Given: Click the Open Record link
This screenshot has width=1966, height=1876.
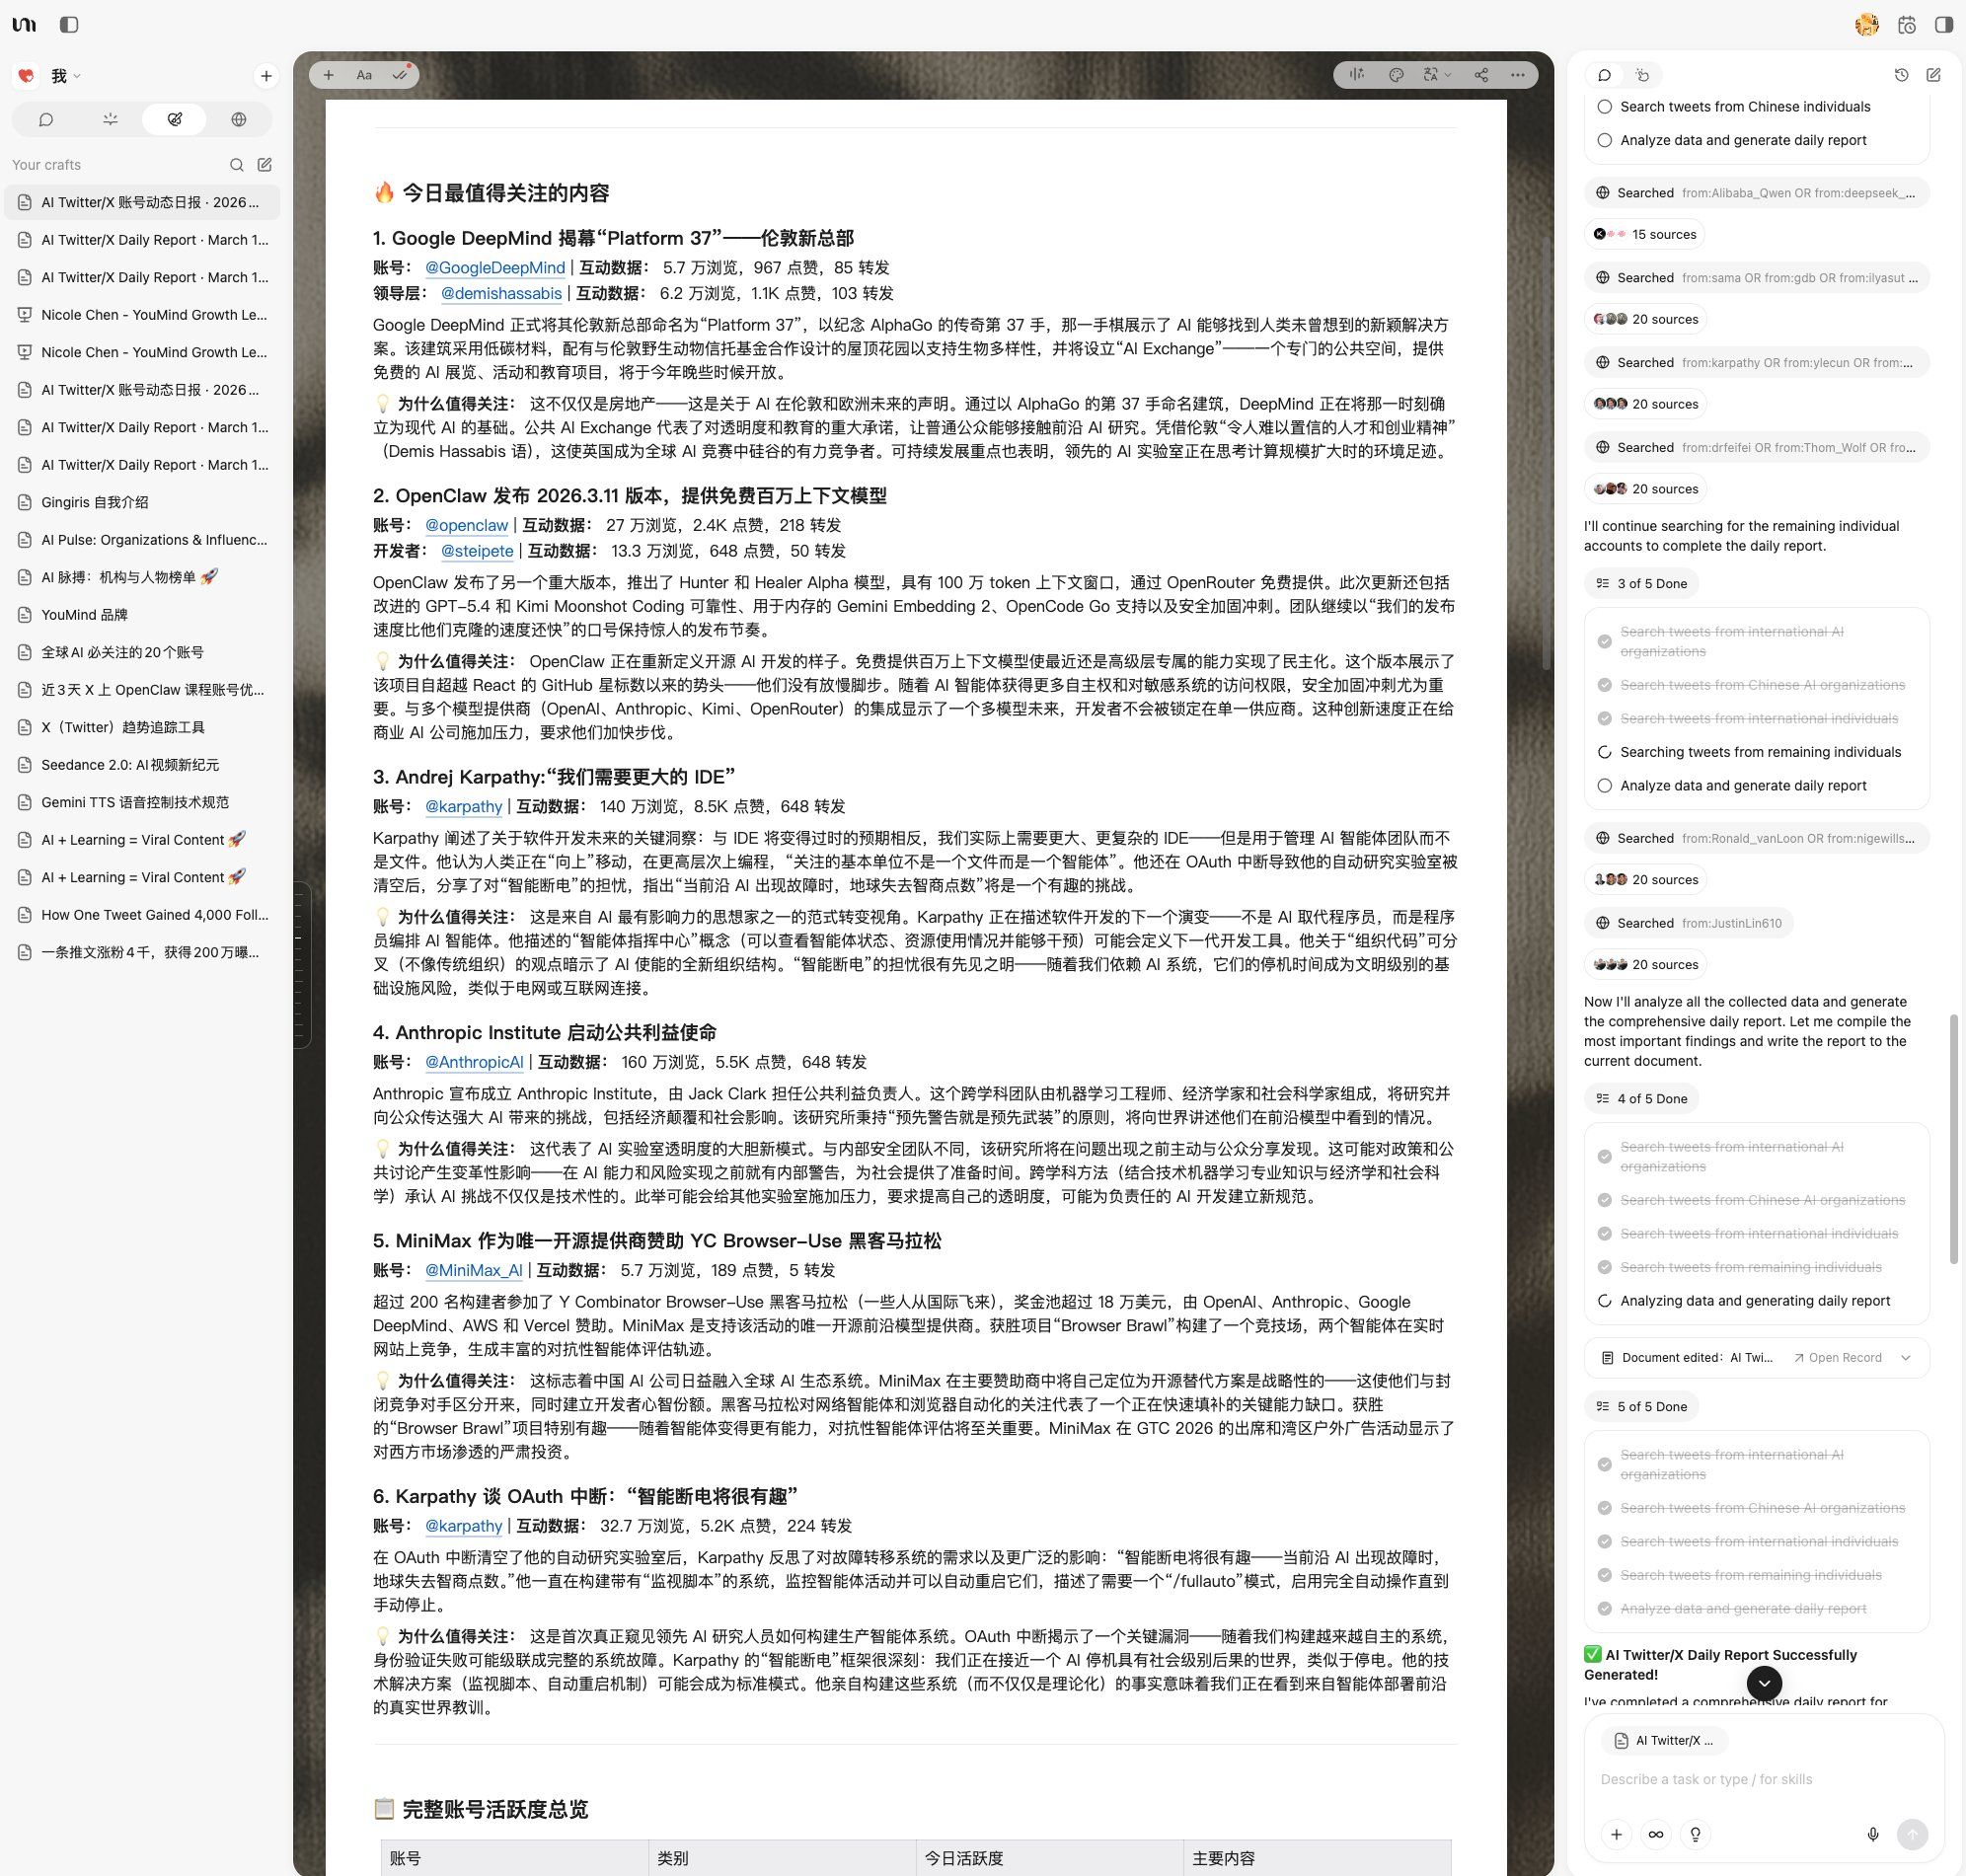Looking at the screenshot, I should point(1838,1358).
